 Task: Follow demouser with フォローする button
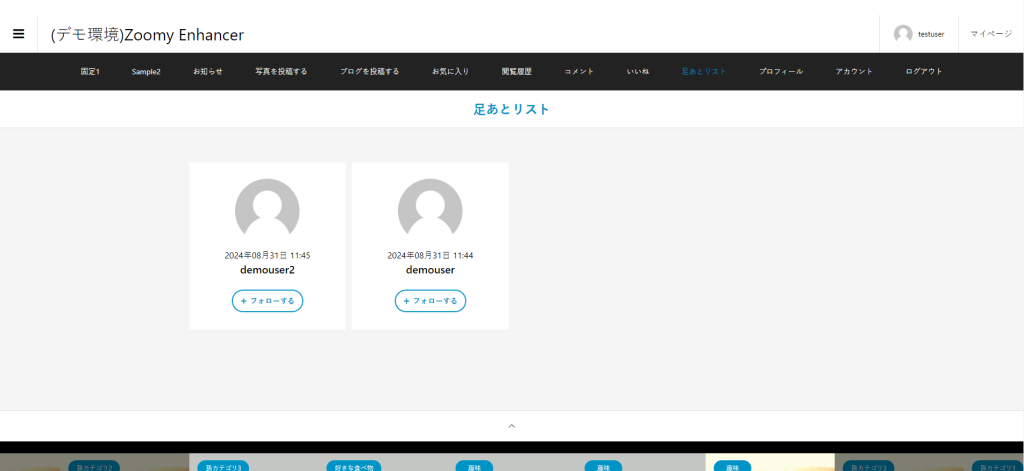(430, 301)
